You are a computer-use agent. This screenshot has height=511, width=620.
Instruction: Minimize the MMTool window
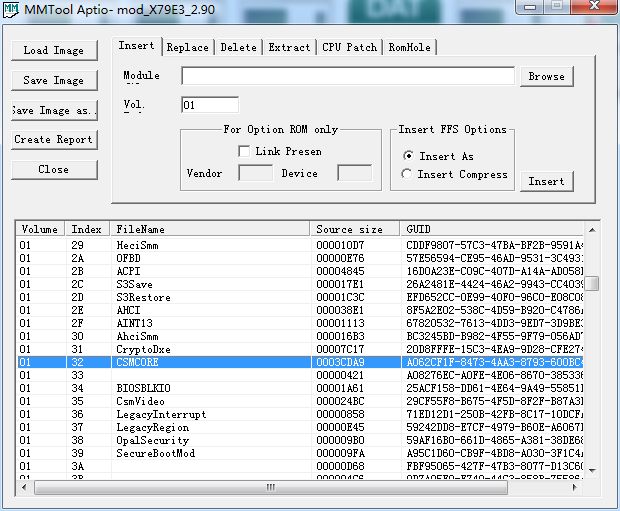pyautogui.click(x=530, y=7)
